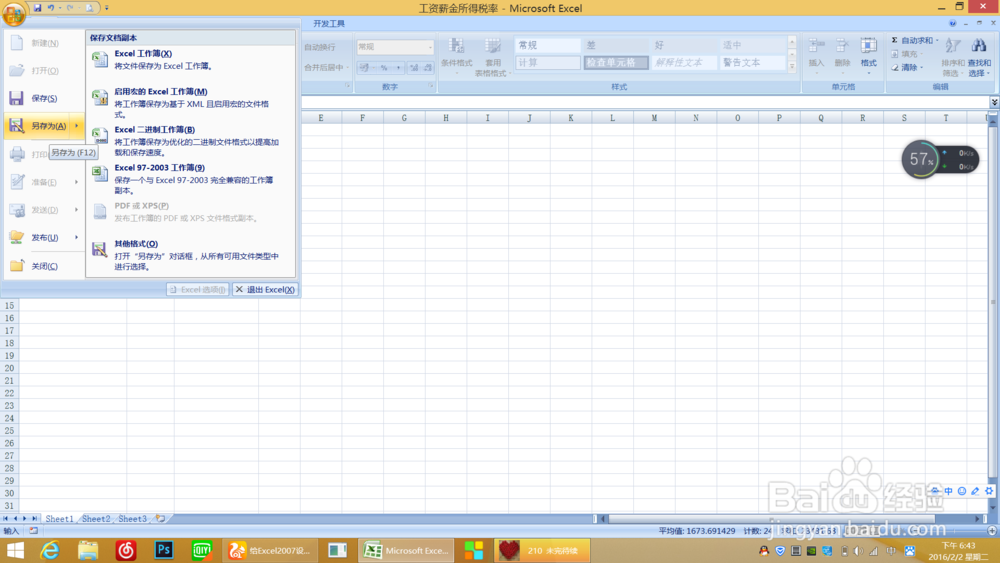This screenshot has width=1000, height=563.
Task: Switch to Sheet3 tab
Action: pos(132,519)
